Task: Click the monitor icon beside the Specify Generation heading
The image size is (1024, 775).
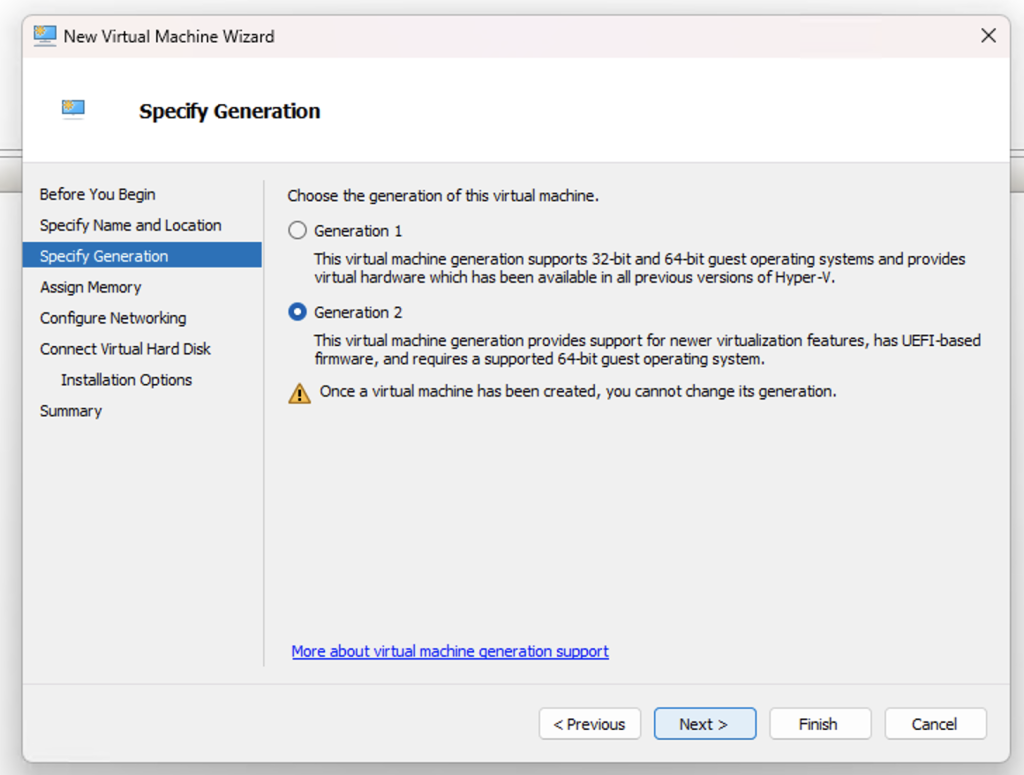Action: (73, 109)
